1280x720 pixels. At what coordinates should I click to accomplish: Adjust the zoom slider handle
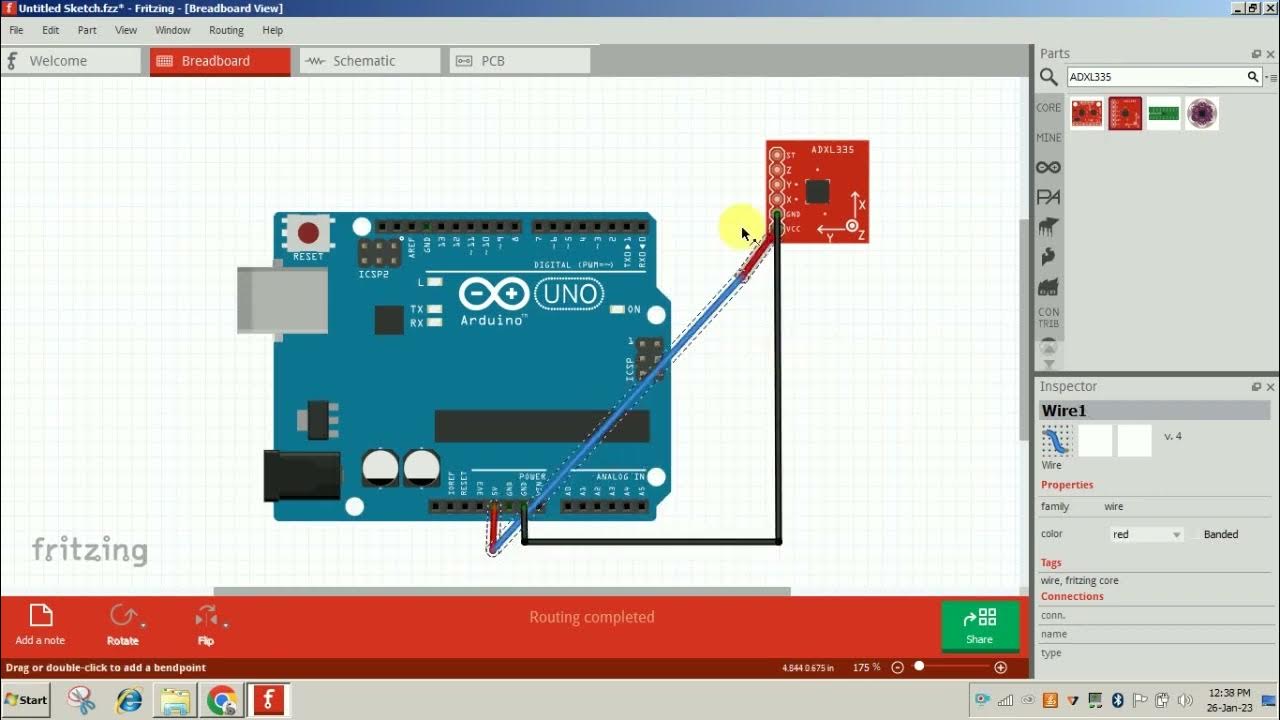pyautogui.click(x=919, y=666)
